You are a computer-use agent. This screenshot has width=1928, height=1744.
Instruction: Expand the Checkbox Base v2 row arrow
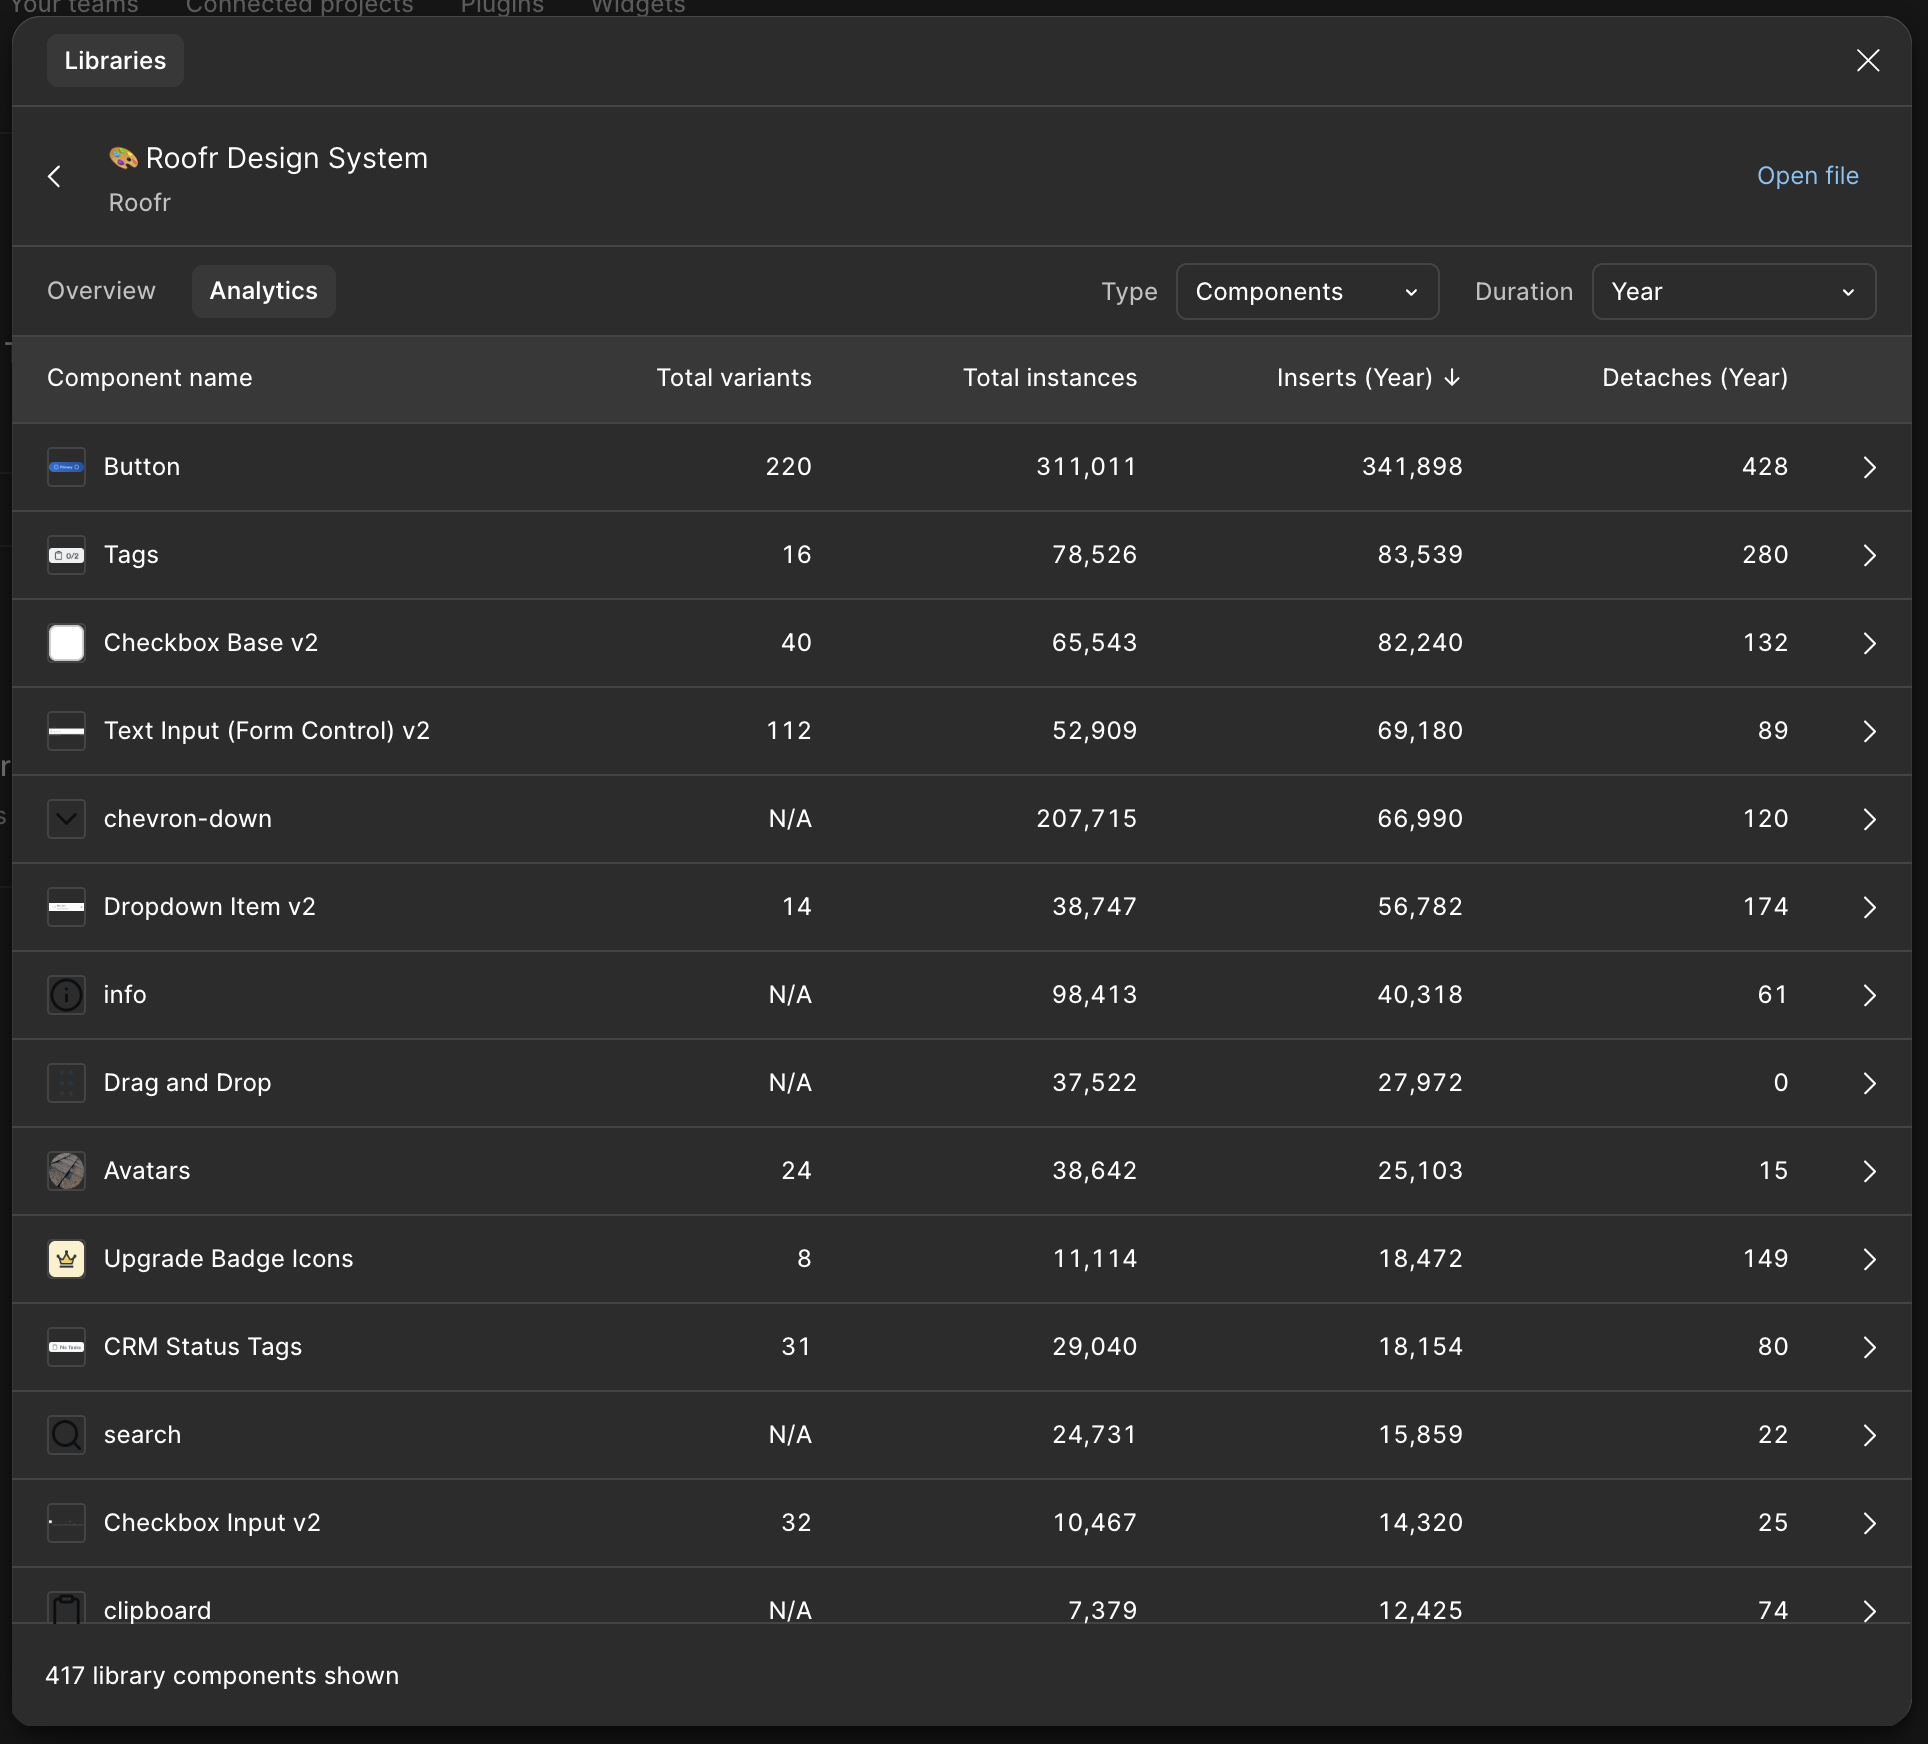pos(1869,643)
